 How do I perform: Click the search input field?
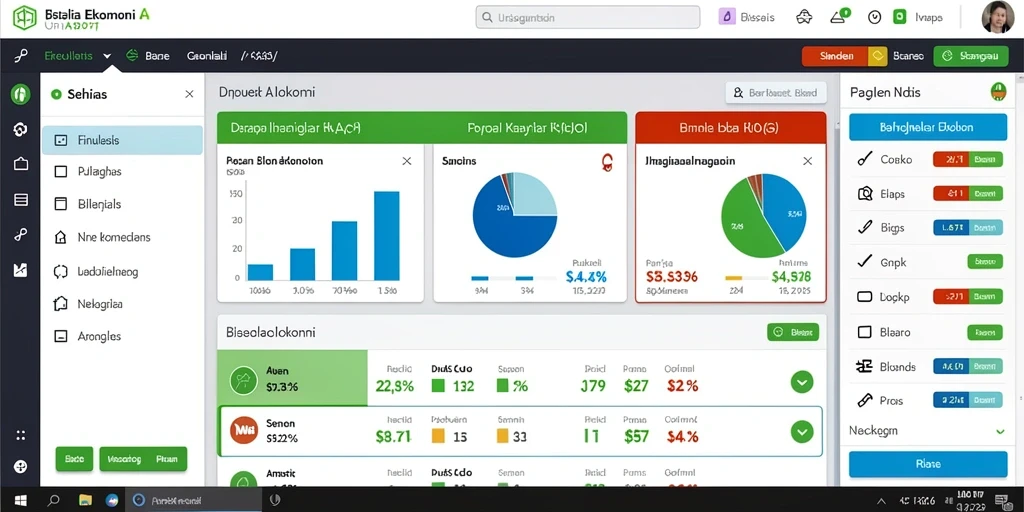588,18
